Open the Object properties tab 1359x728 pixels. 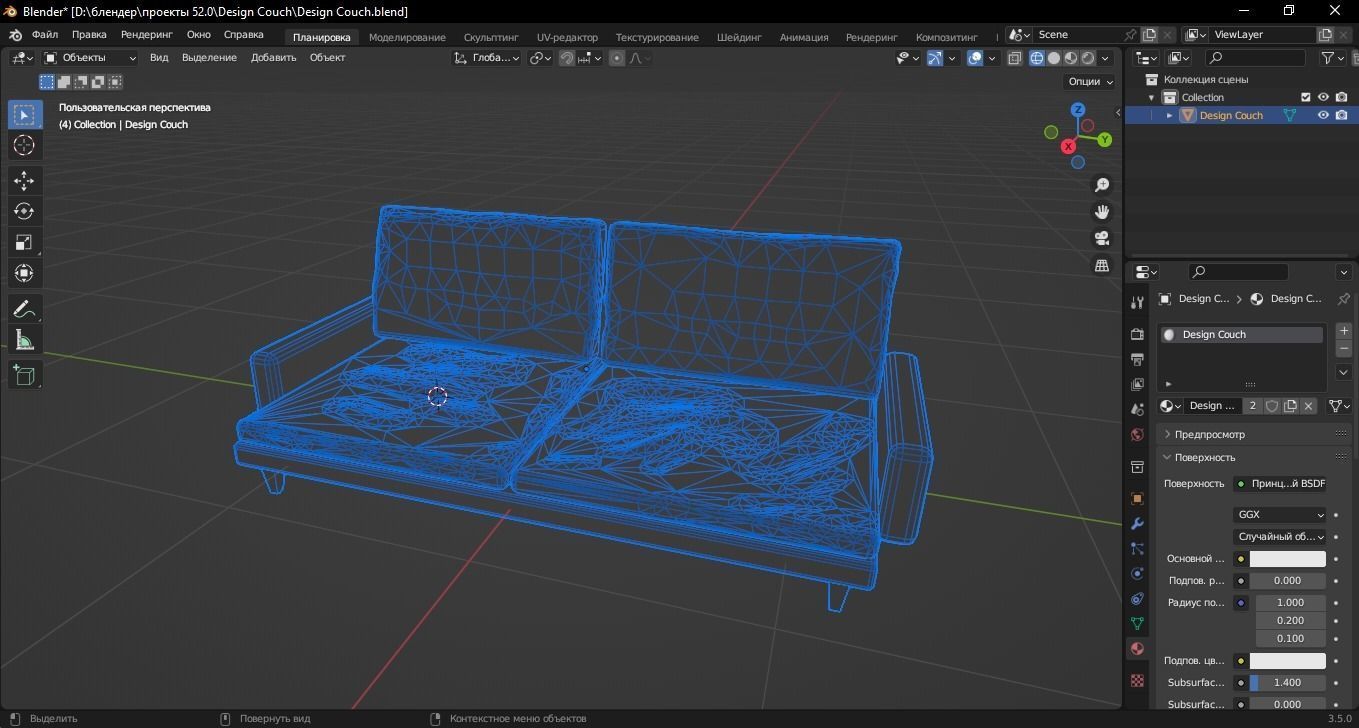click(1137, 498)
